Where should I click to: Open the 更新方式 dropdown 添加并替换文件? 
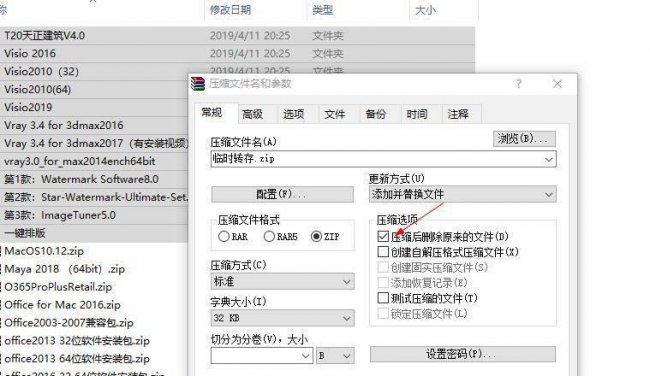(463, 194)
